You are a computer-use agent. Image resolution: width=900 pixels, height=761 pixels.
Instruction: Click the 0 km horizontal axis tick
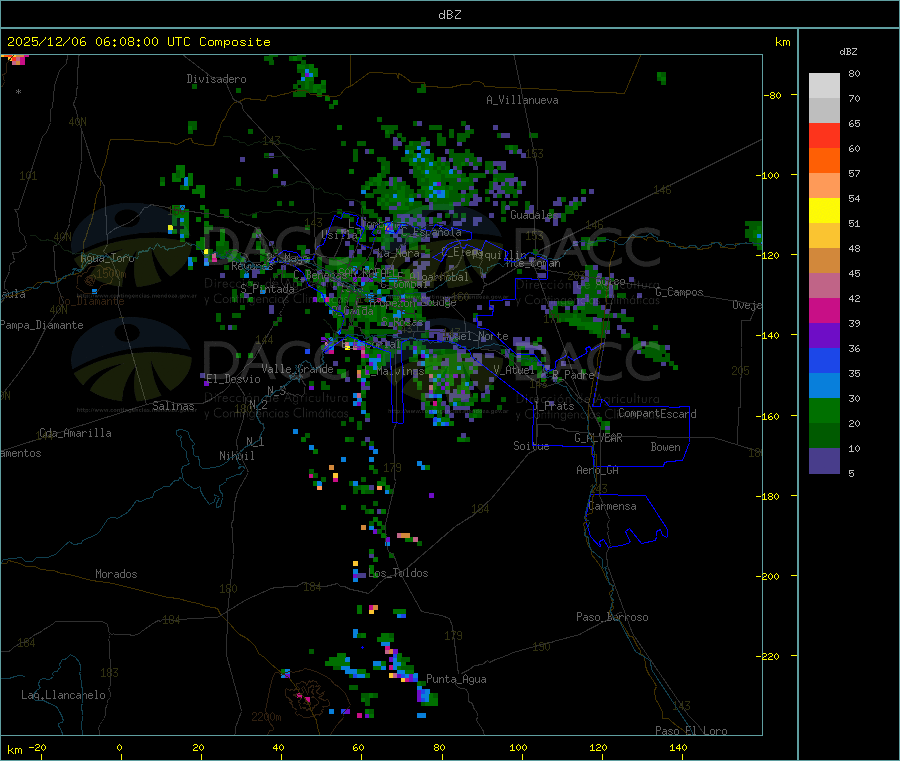pos(119,747)
